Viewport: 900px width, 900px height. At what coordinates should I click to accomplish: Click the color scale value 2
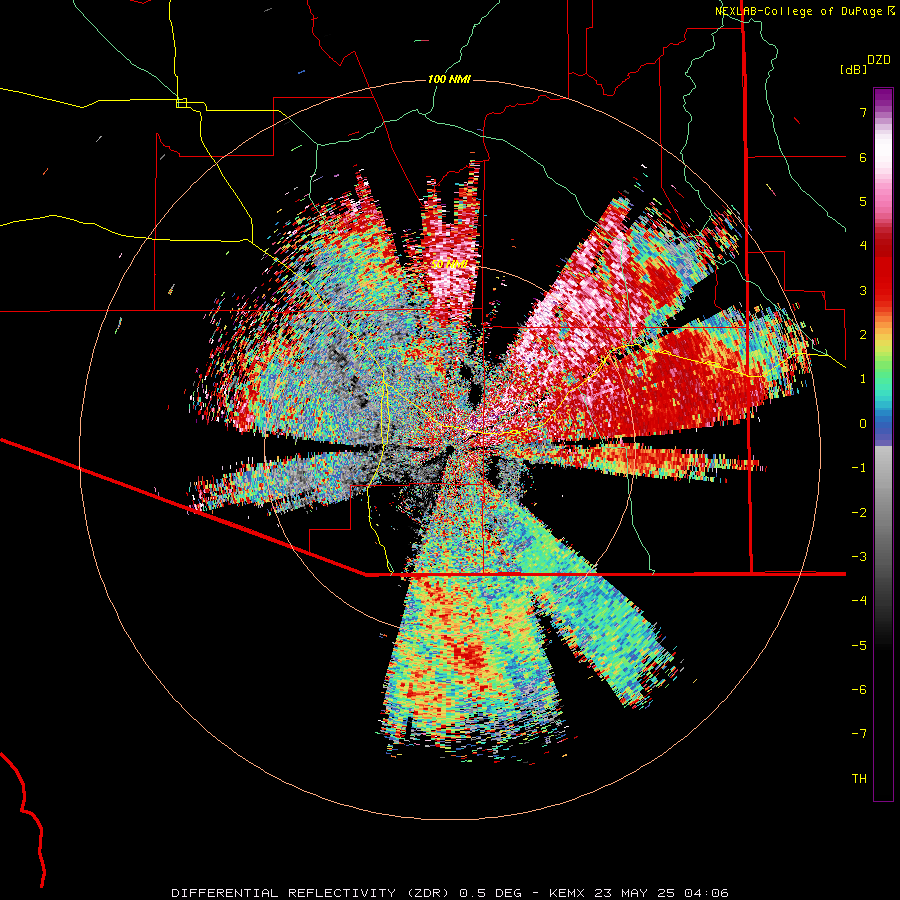click(x=863, y=335)
